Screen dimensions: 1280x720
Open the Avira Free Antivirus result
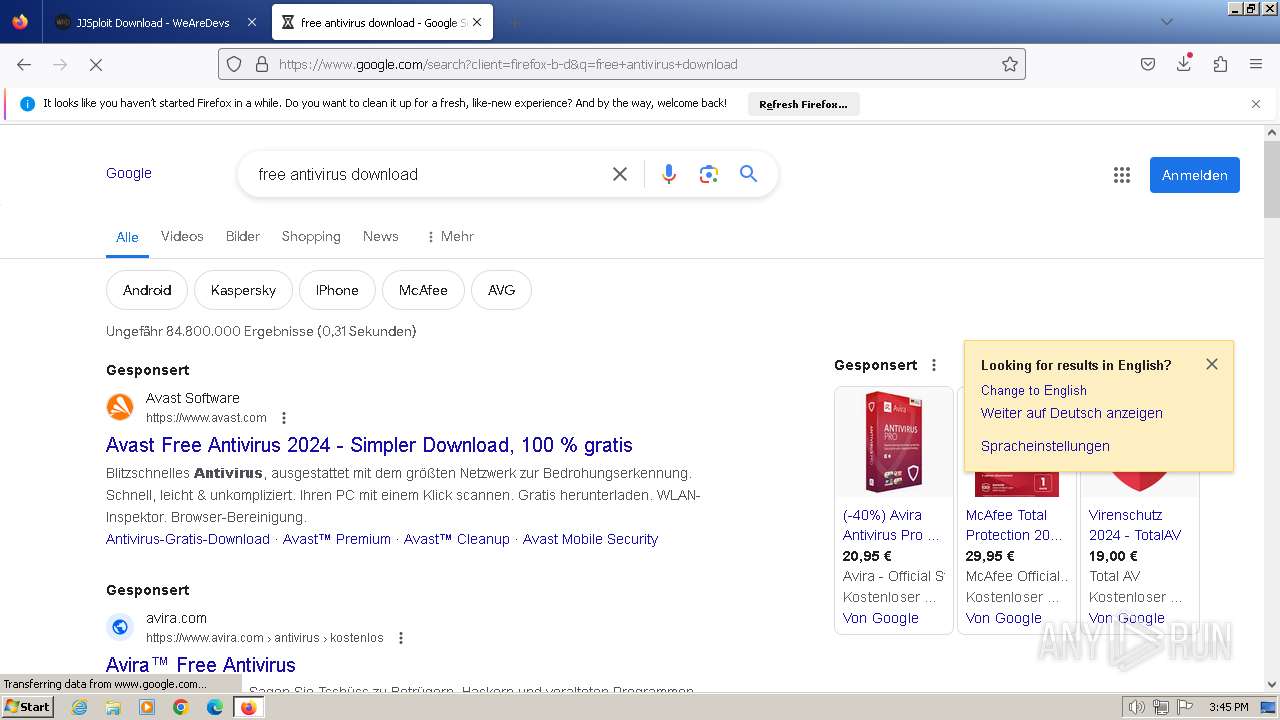(201, 665)
